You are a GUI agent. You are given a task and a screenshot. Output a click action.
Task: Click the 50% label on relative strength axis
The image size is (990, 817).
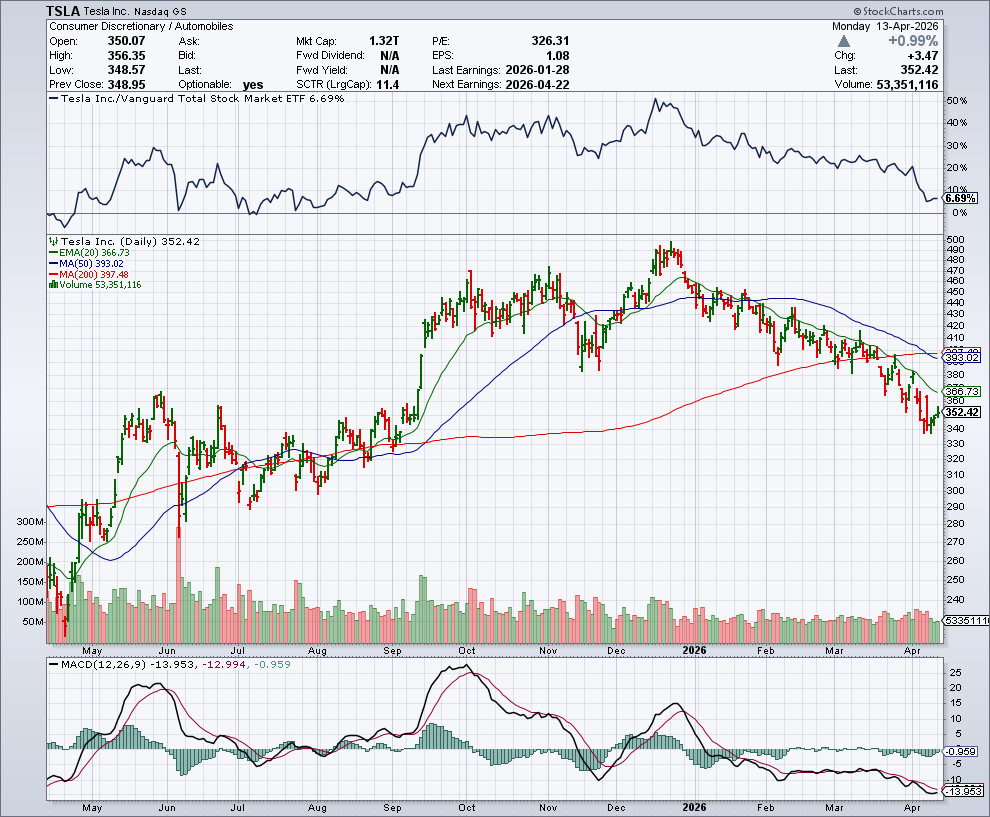(x=957, y=100)
